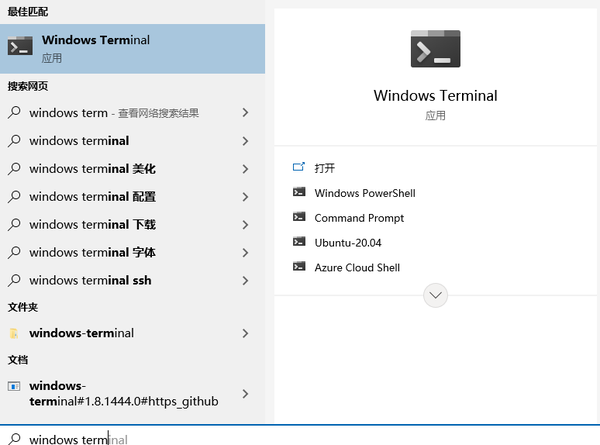This screenshot has height=445, width=600.
Task: Click the search icon beside 'windows term' web result
Action: [x=14, y=112]
